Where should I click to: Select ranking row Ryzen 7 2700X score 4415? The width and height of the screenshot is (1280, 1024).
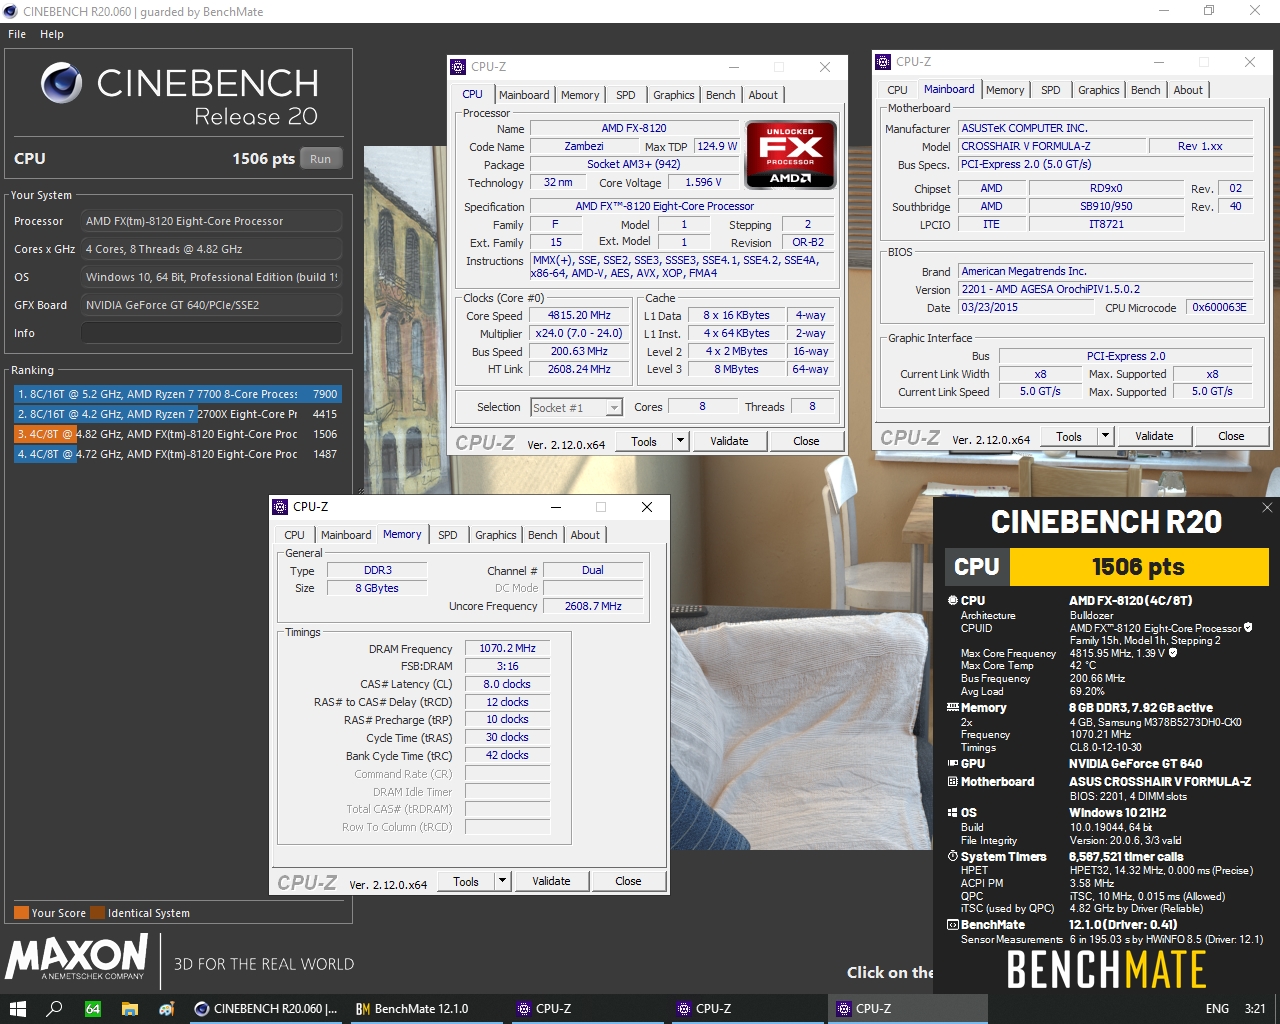coord(177,414)
